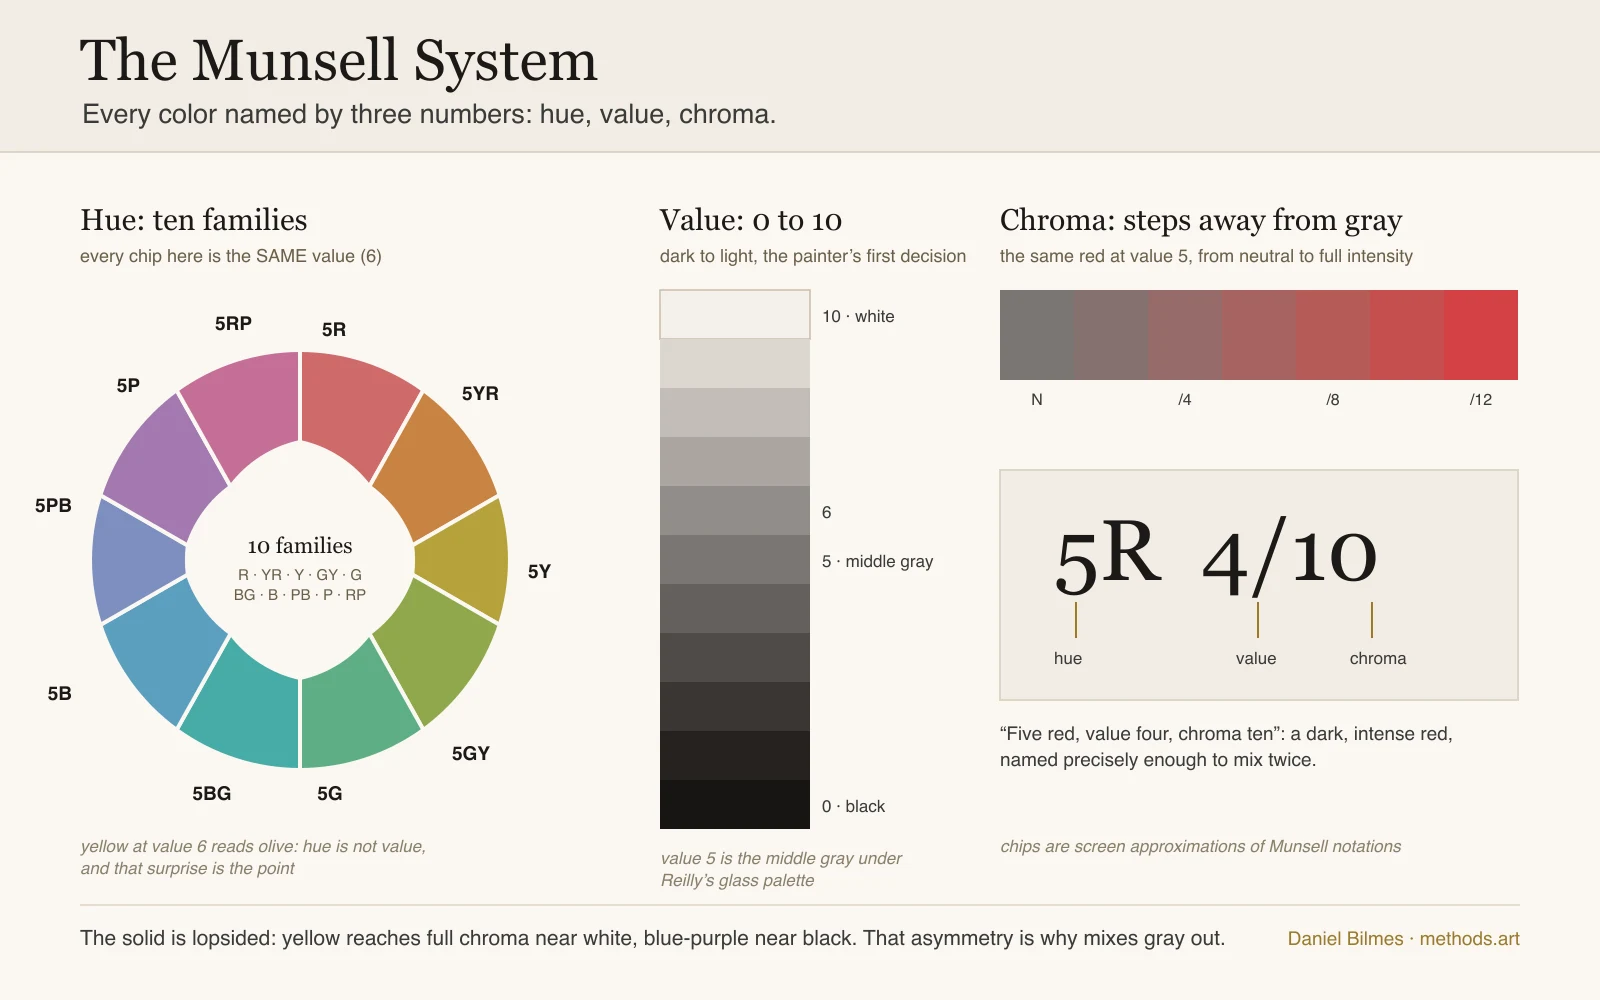The width and height of the screenshot is (1600, 1000).
Task: Select the value 0 black chip
Action: 735,805
